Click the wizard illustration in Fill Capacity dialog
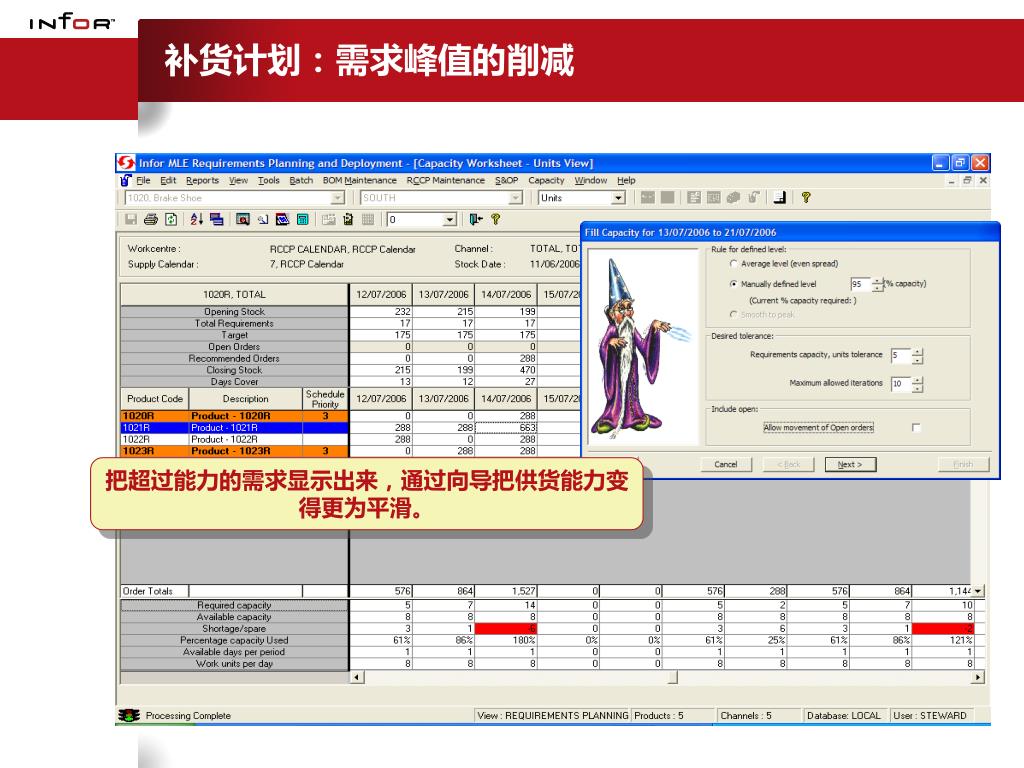This screenshot has height=768, width=1024. (643, 347)
